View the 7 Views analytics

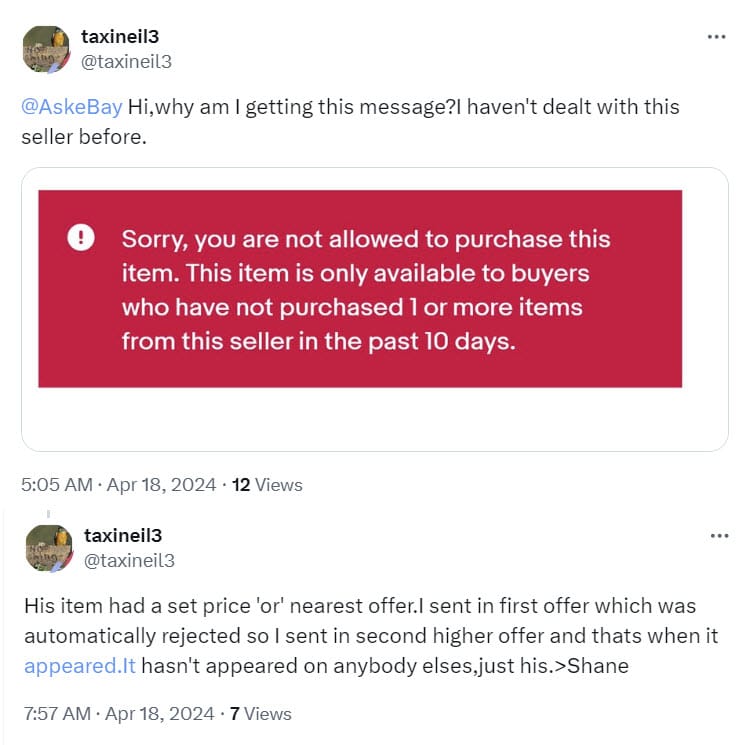point(261,713)
